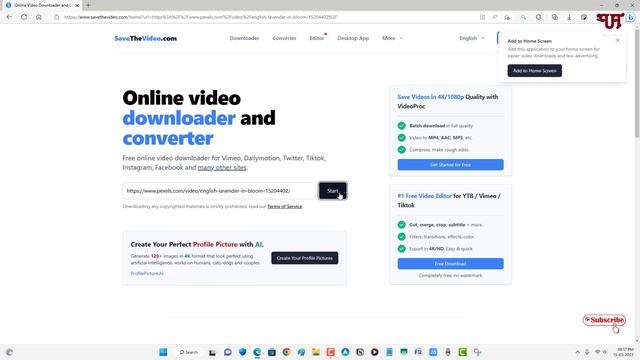Image resolution: width=640 pixels, height=360 pixels.
Task: Open the 'many other sites' link
Action: click(222, 167)
